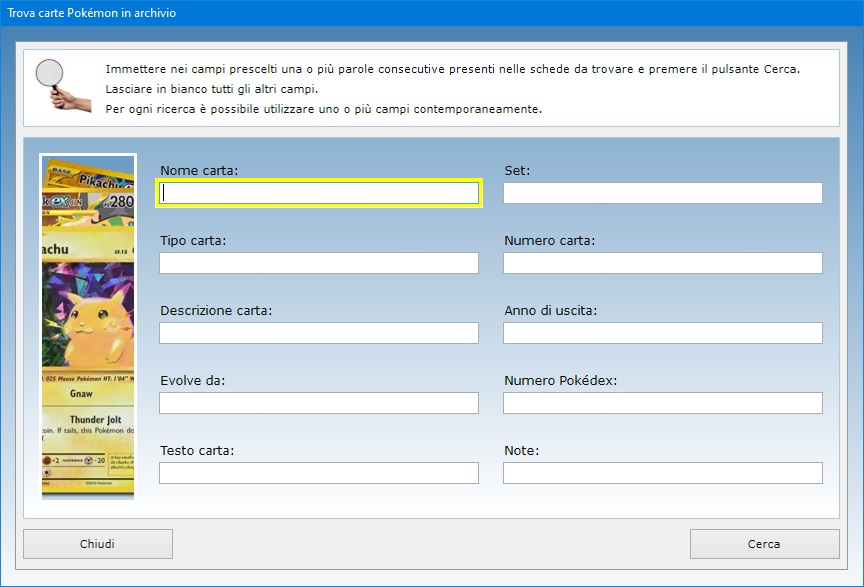Focus the Nome carta input field
Screen dimensions: 864x587
[319, 193]
